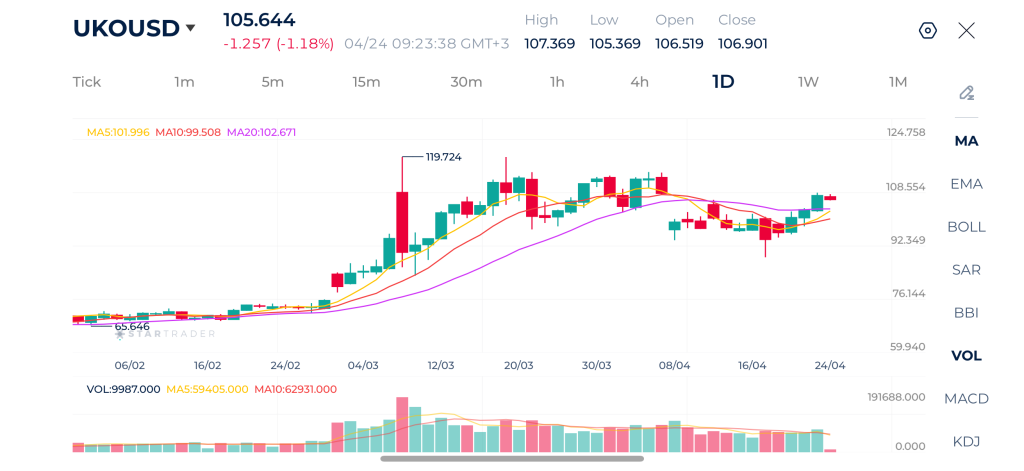
Task: Expand the UKOUSD symbol dropdown
Action: [190, 28]
